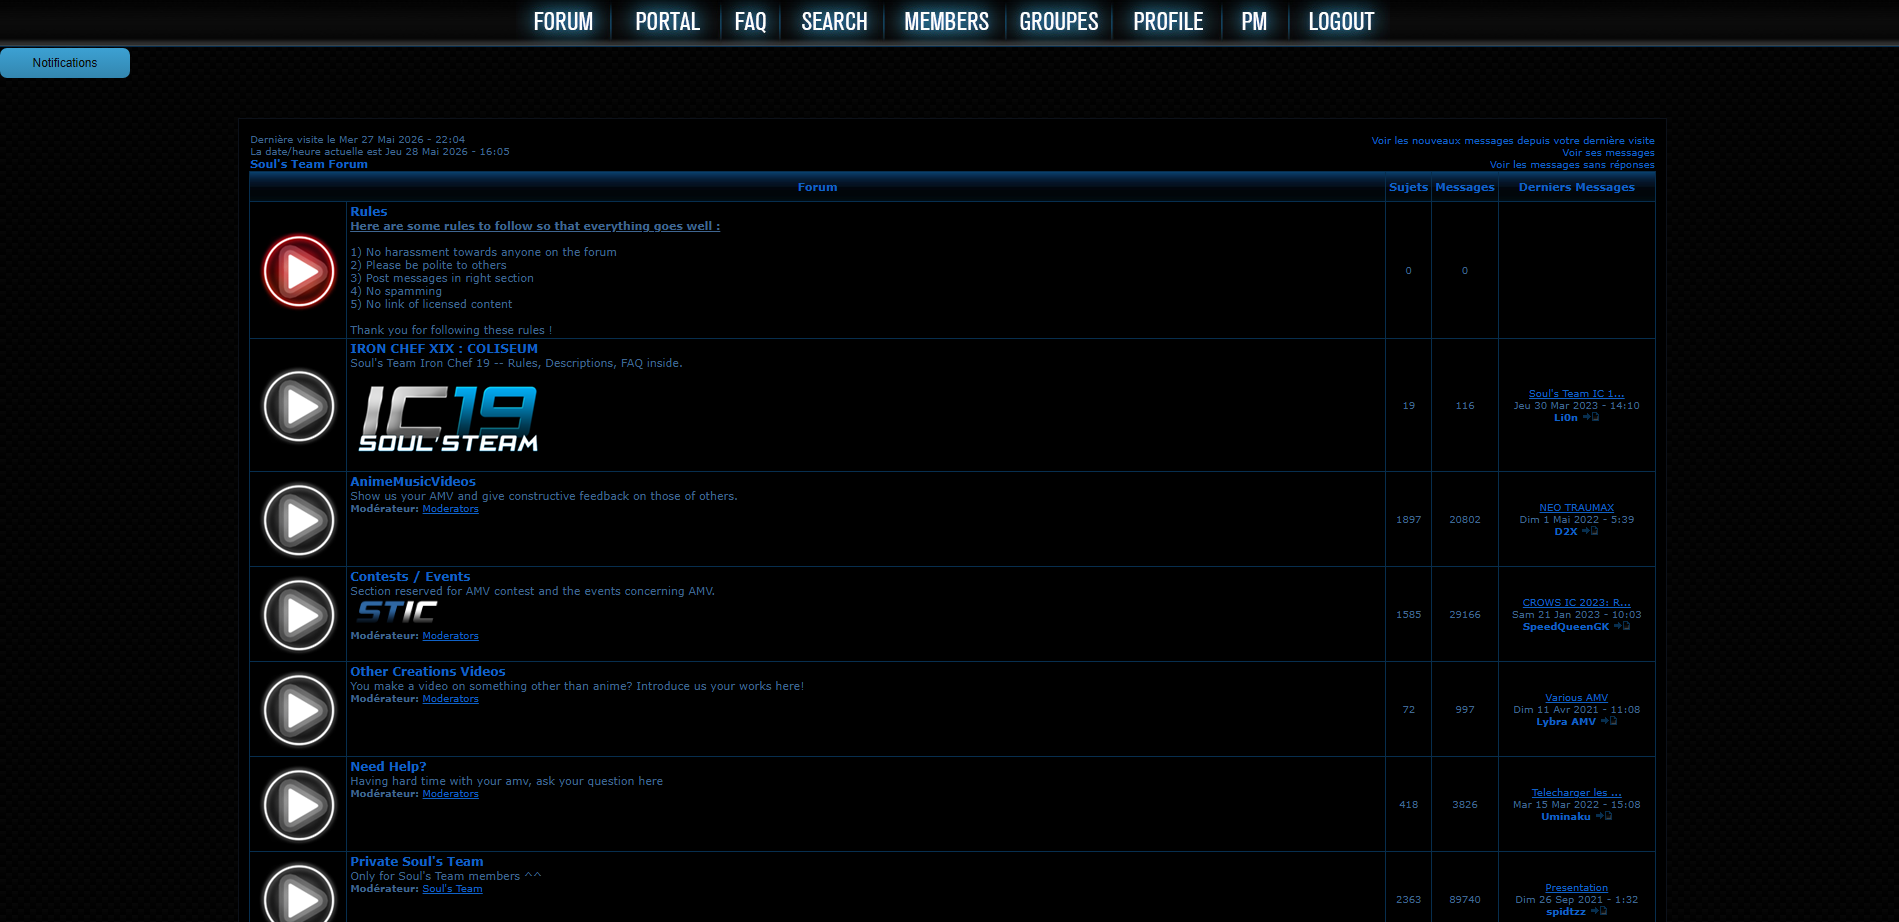Click the IC19 Soul's Team logo image
The image size is (1899, 922).
pos(448,419)
